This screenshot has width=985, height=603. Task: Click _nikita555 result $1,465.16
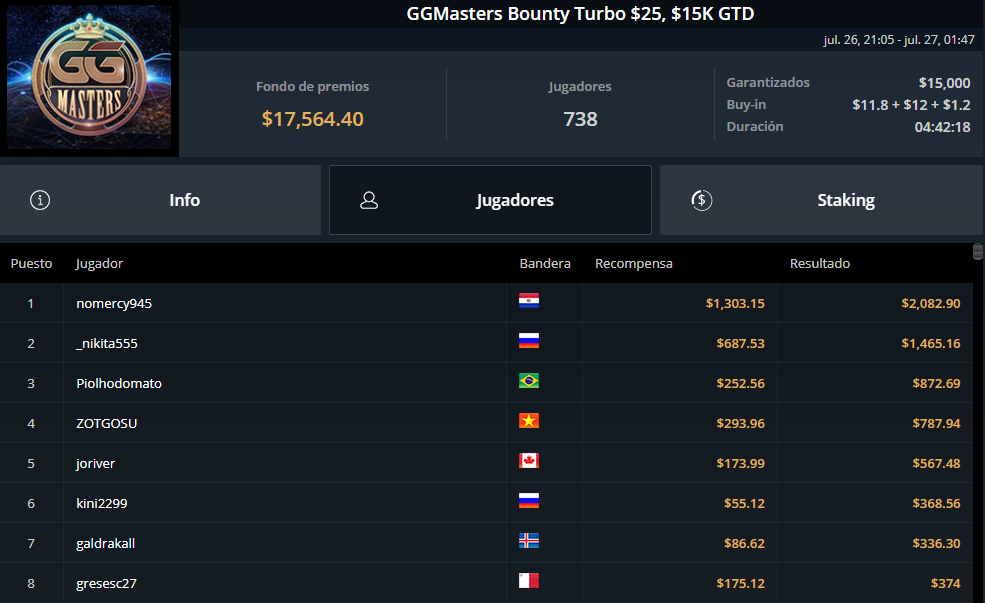click(x=931, y=344)
